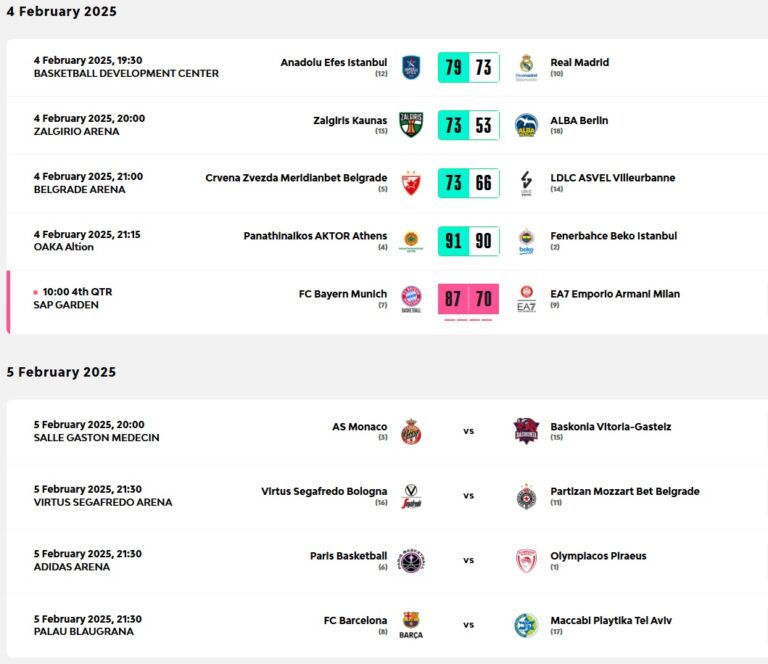This screenshot has width=768, height=664.
Task: Select the AS Monaco club logo
Action: pos(411,432)
